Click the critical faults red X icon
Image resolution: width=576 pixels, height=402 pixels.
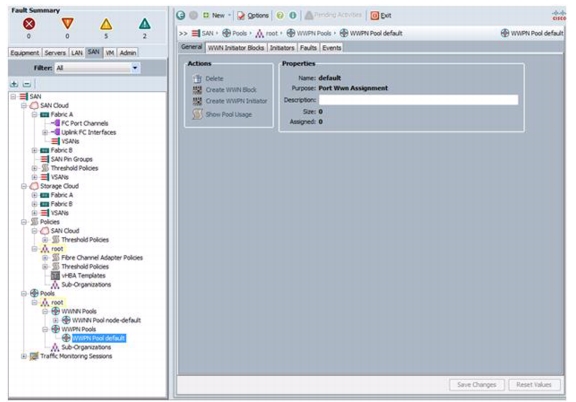point(29,24)
